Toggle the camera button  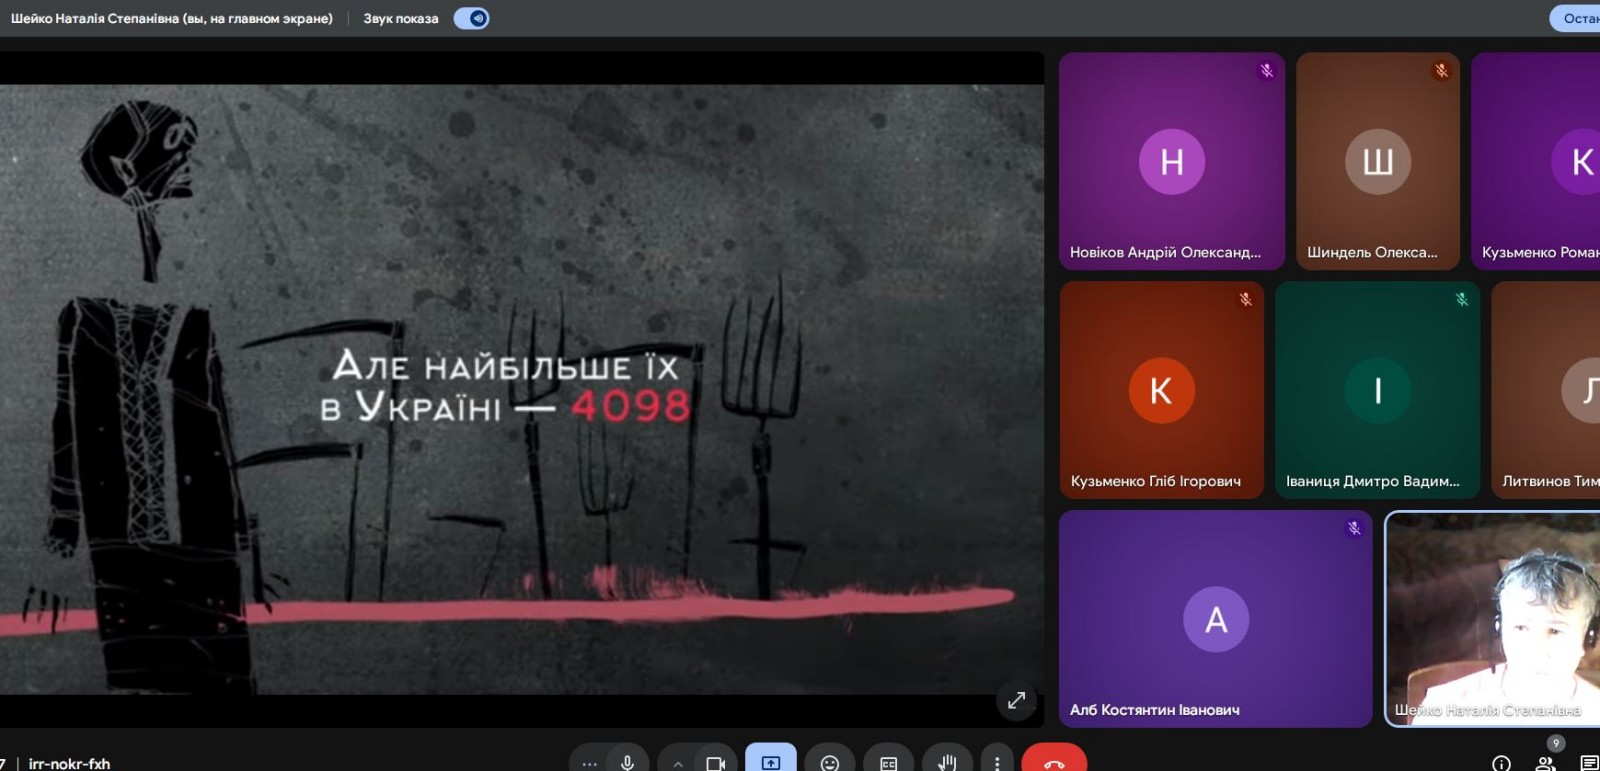point(715,762)
